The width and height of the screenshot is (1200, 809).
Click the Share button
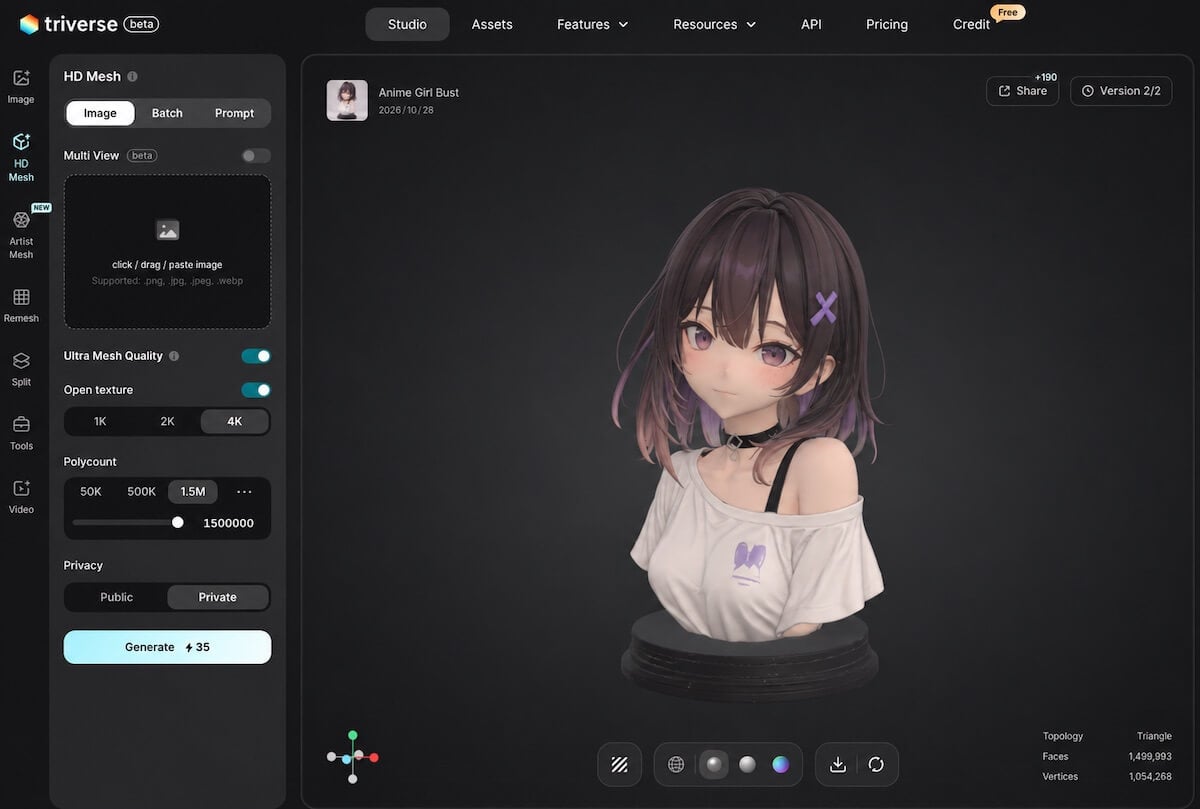pyautogui.click(x=1022, y=91)
